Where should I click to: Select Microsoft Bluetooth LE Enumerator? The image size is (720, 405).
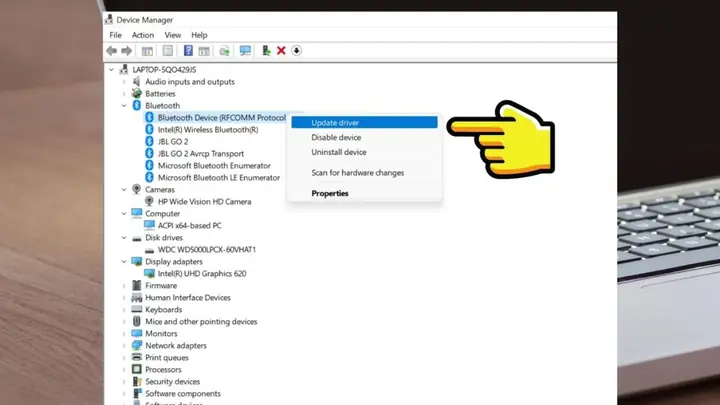[219, 177]
